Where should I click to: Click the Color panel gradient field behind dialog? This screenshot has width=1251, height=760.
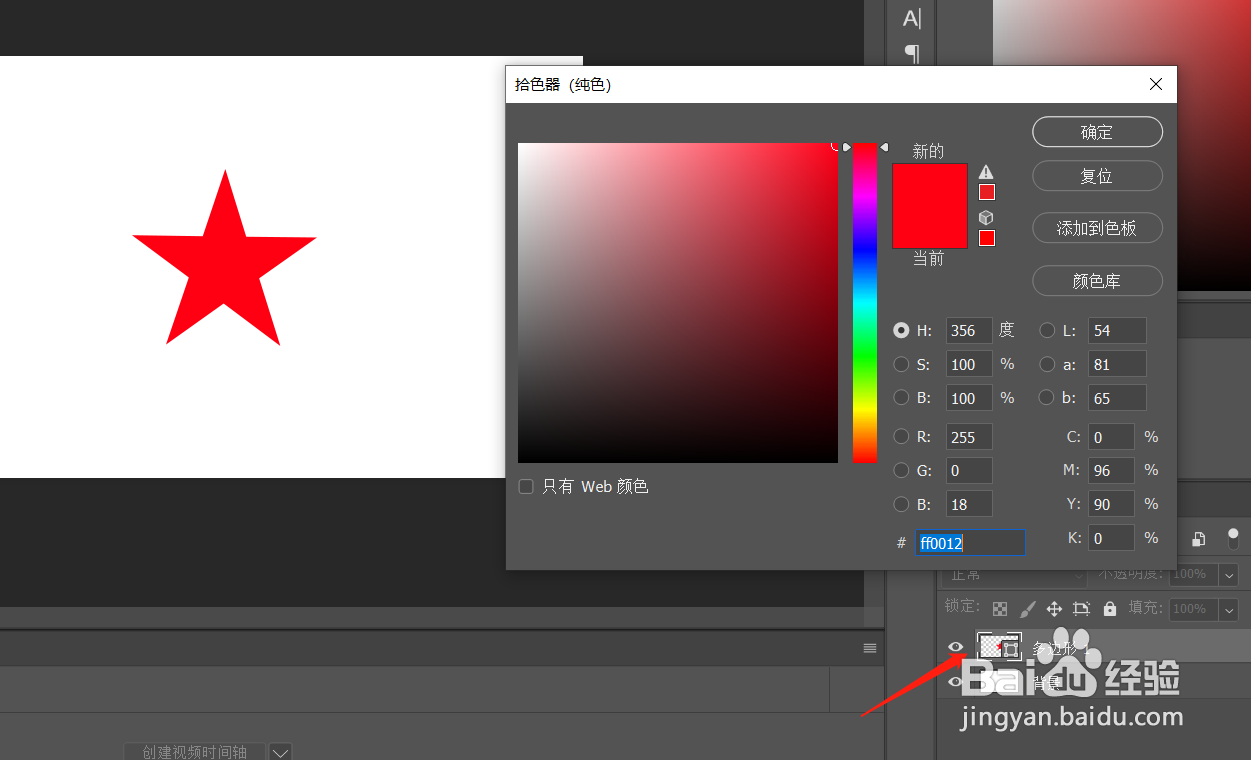1122,145
